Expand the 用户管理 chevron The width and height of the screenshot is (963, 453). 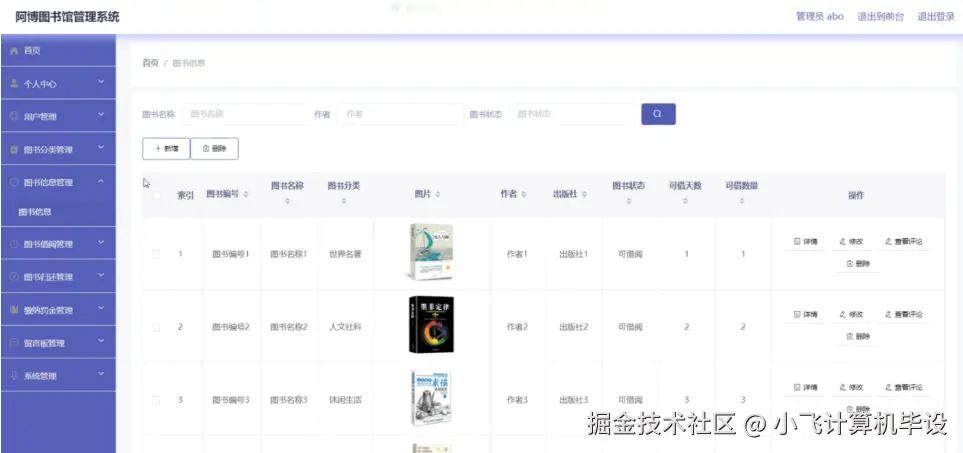[x=101, y=115]
